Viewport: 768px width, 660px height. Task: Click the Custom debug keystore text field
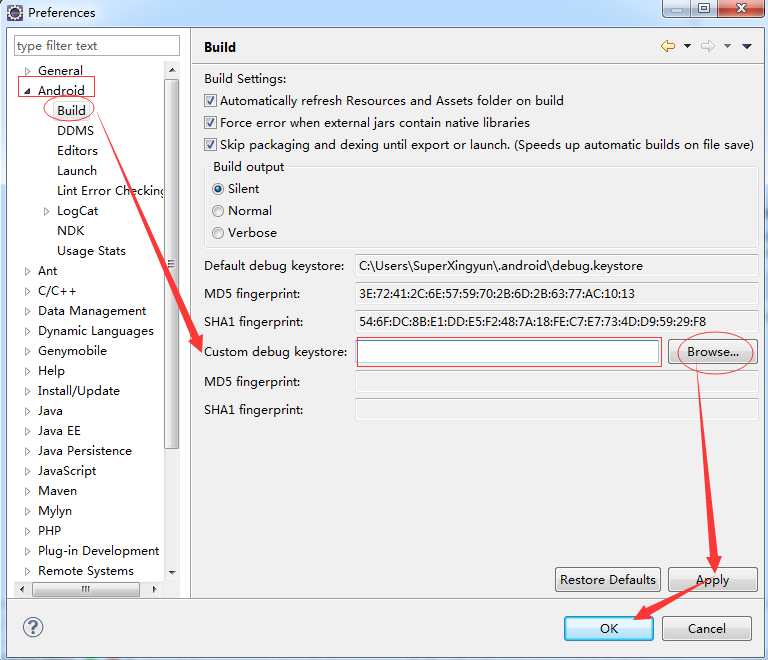(508, 352)
